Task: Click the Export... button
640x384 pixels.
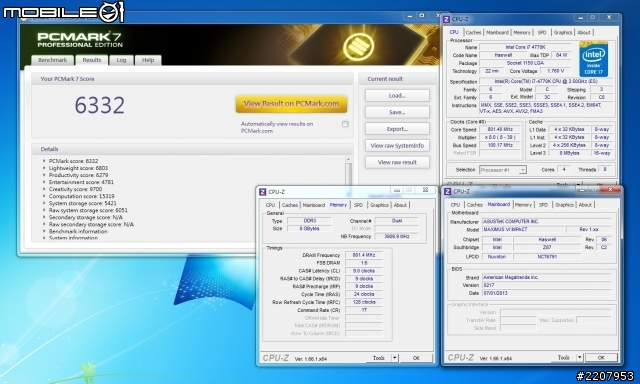Action: [397, 129]
